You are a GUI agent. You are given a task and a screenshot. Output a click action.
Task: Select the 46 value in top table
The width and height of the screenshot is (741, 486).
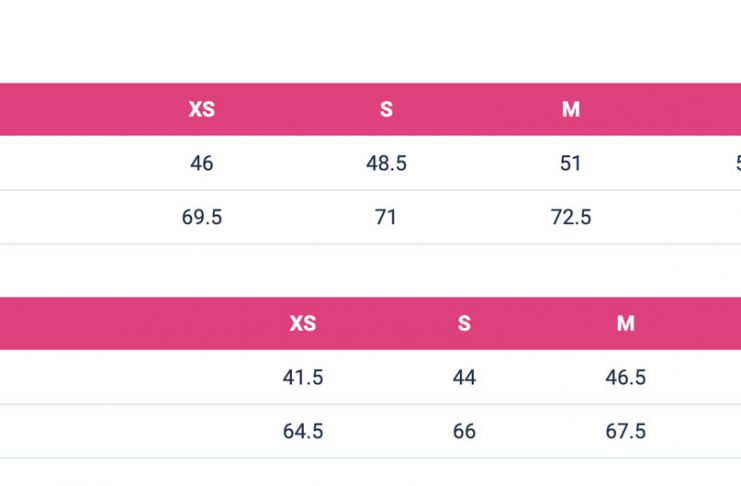point(202,163)
